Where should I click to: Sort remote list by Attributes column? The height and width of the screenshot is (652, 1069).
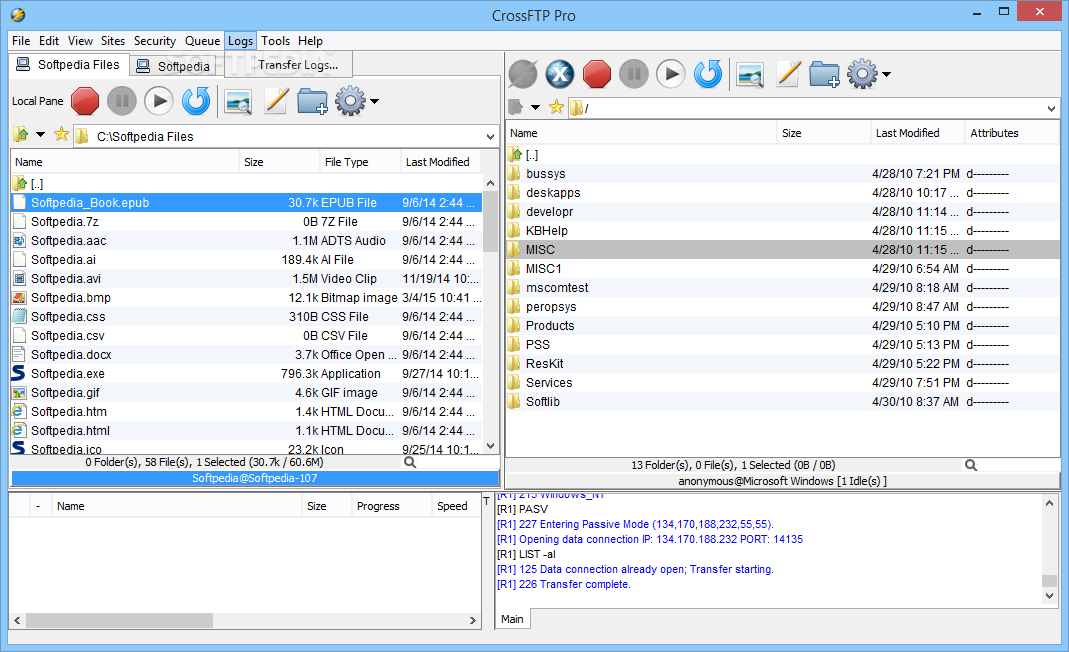click(x=1012, y=133)
